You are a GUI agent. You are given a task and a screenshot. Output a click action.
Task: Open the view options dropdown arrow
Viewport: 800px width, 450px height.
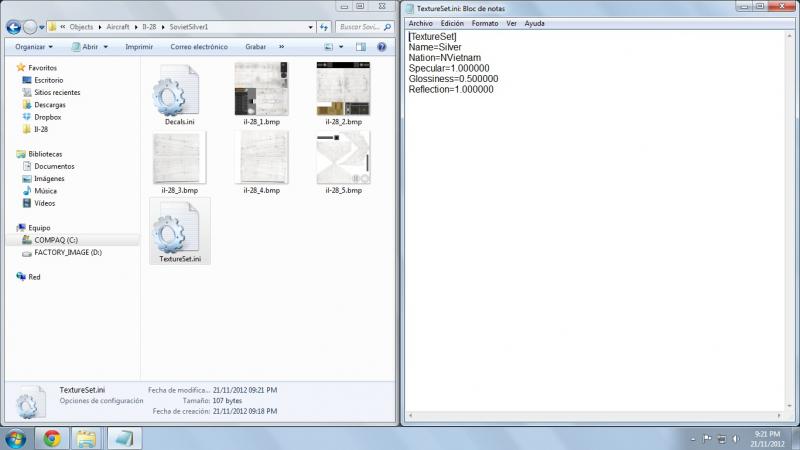coord(341,47)
